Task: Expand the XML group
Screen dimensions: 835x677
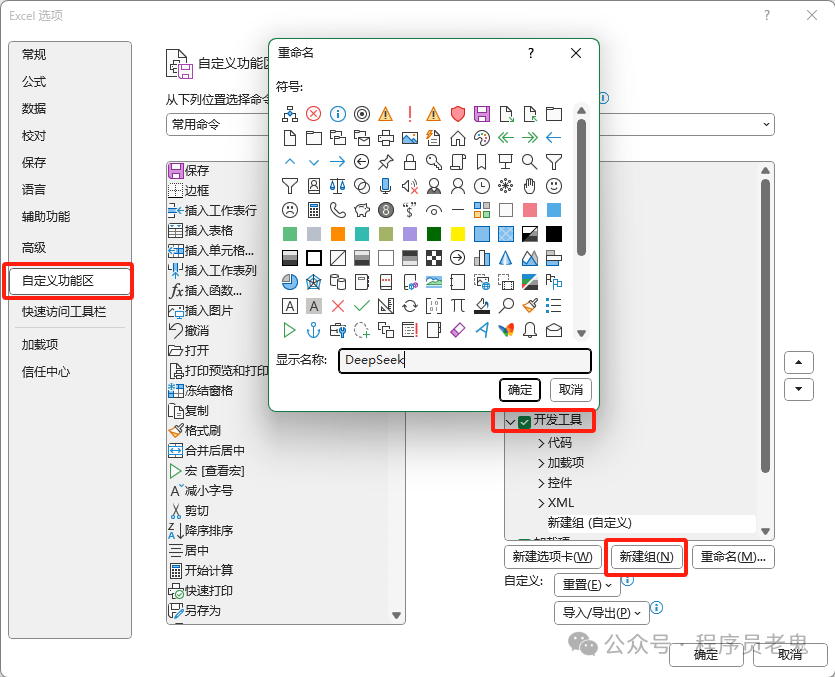Action: coord(541,503)
